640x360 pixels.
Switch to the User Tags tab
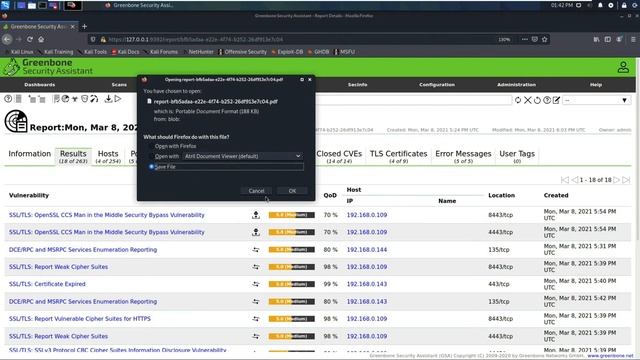click(517, 157)
